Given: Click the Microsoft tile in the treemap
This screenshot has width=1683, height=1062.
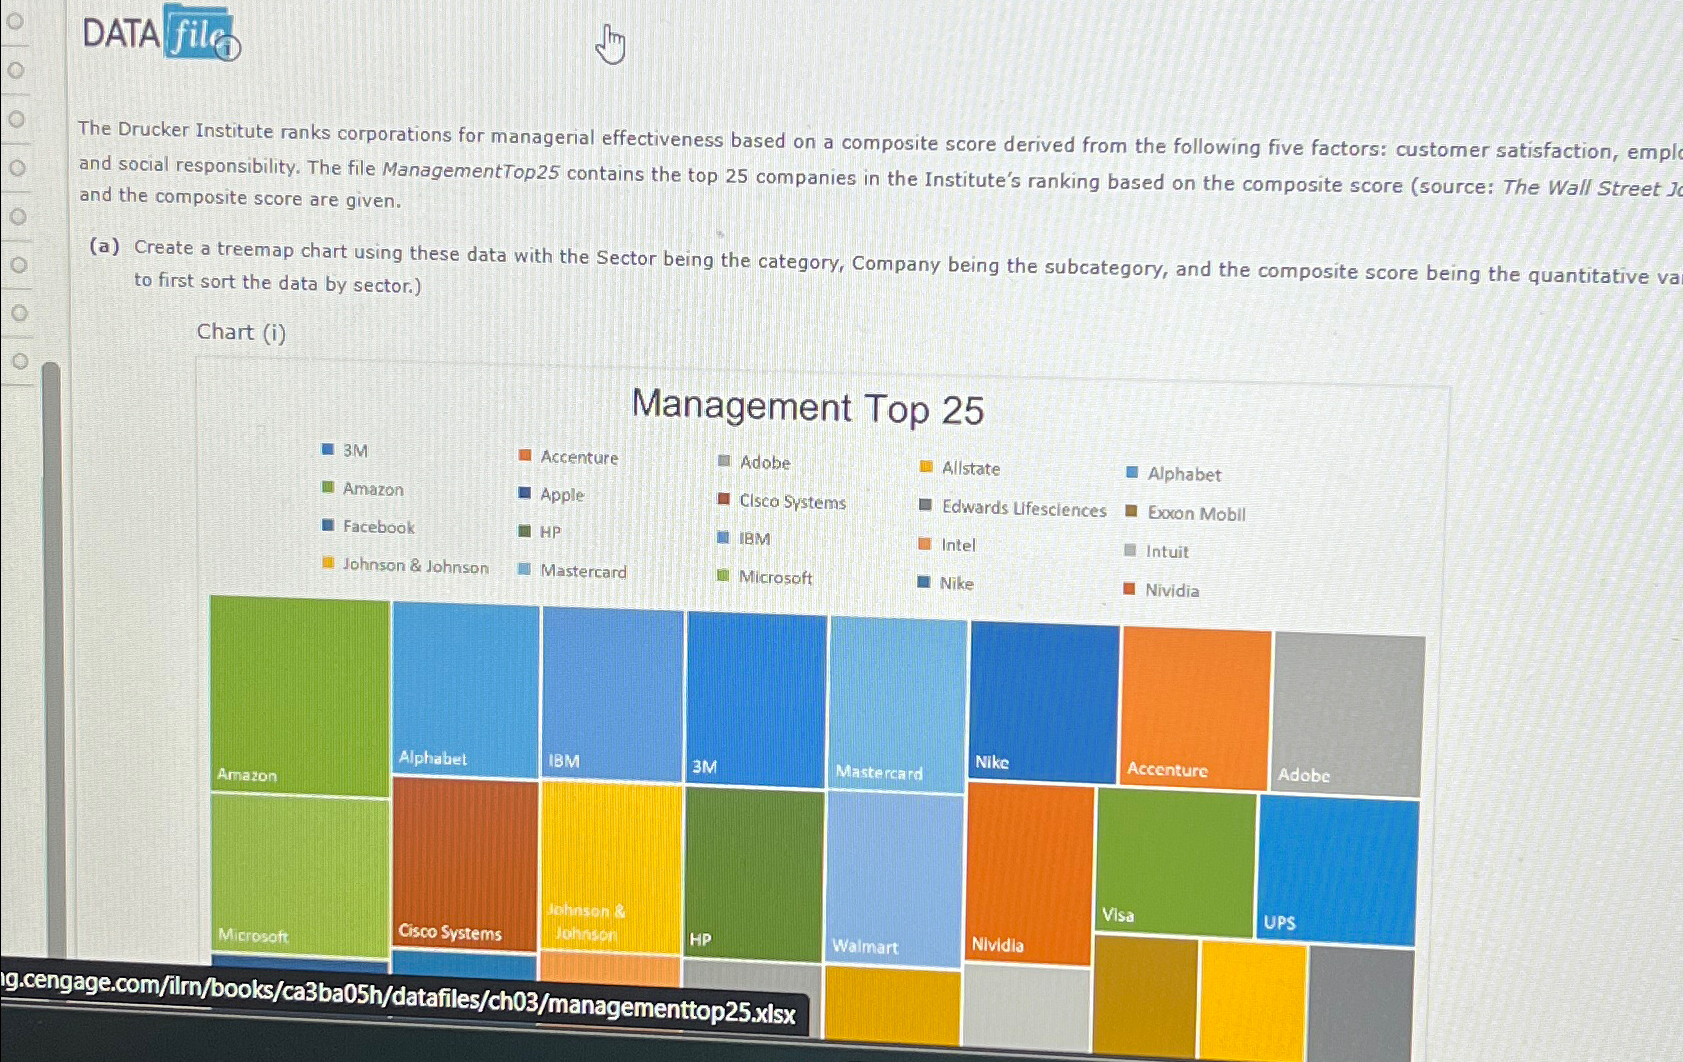Looking at the screenshot, I should coord(300,876).
